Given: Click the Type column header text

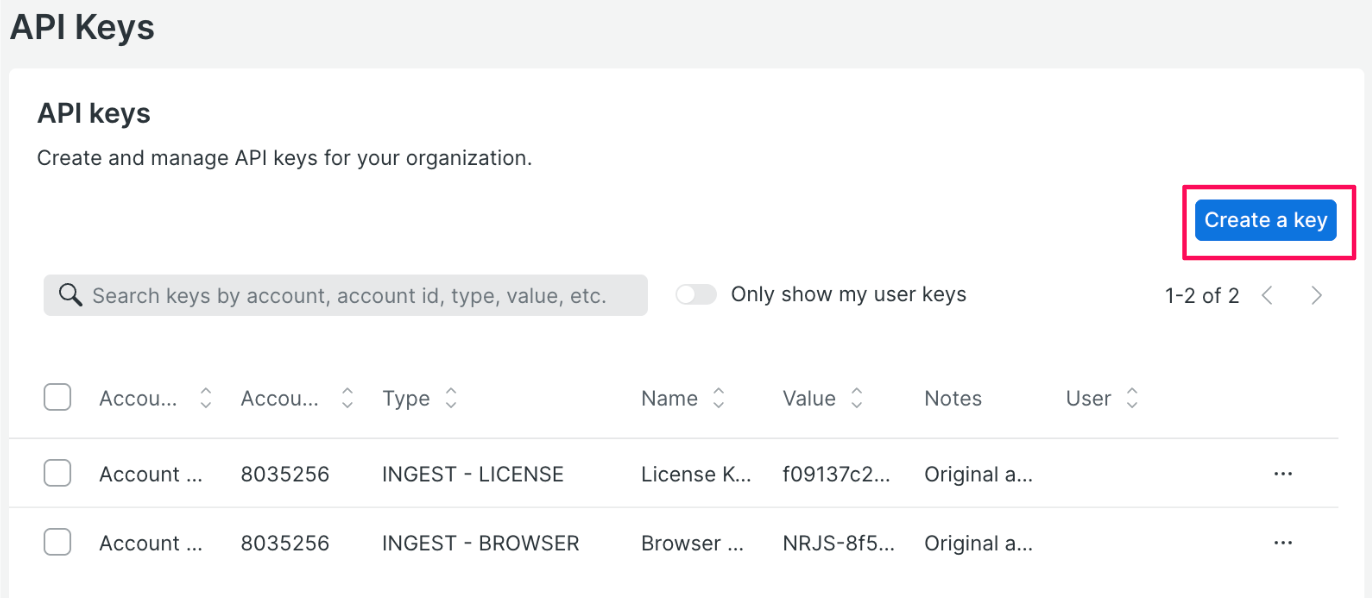Looking at the screenshot, I should (x=406, y=398).
